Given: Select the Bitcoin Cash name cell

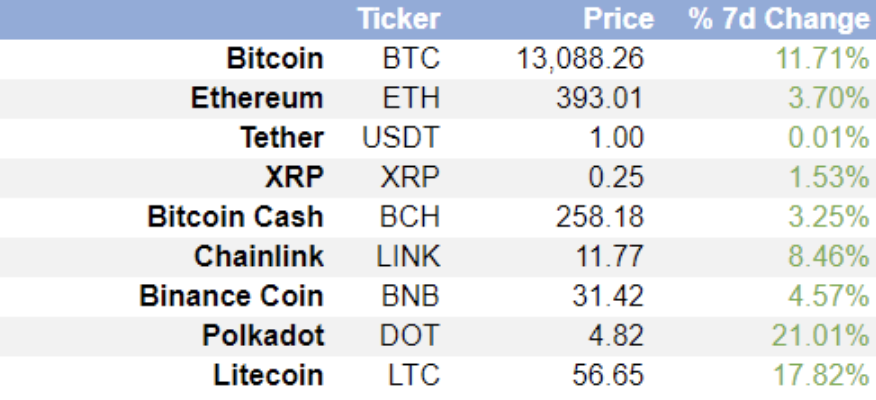Looking at the screenshot, I should (x=235, y=217).
